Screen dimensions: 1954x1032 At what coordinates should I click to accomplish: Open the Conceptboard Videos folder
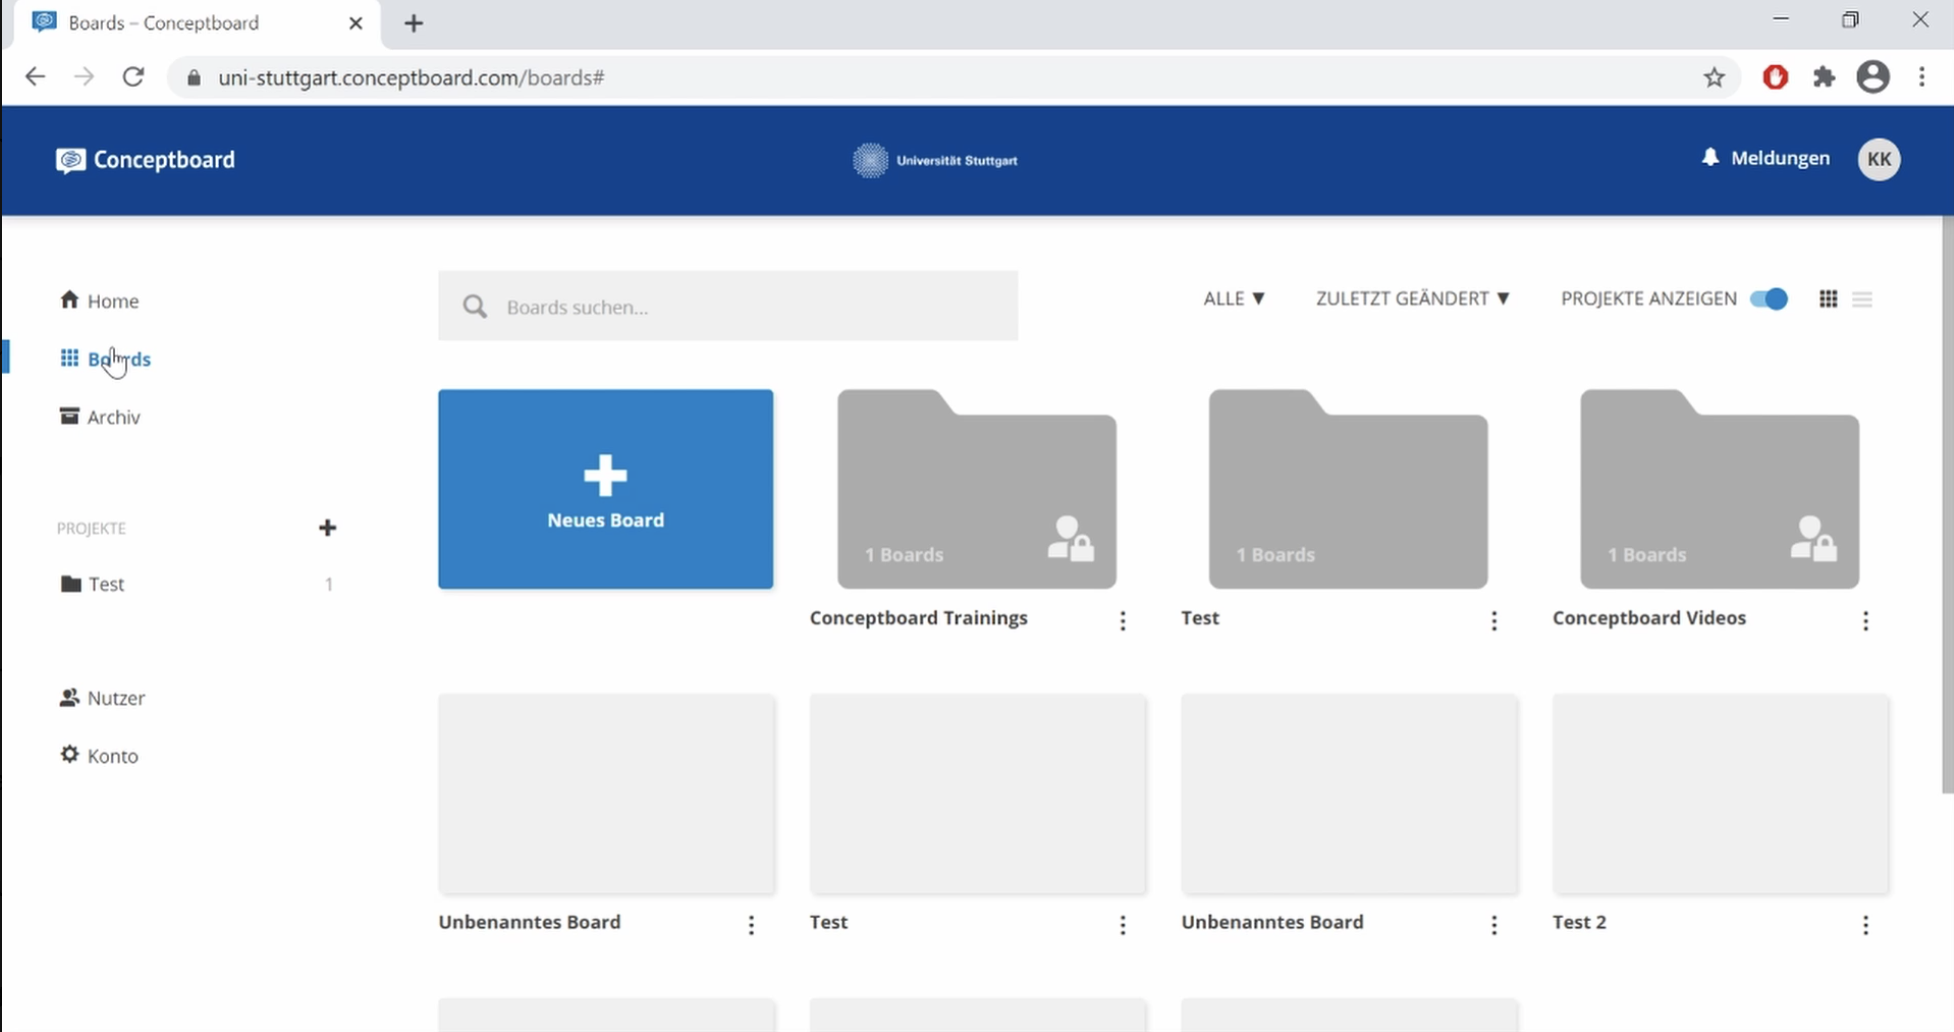1719,489
